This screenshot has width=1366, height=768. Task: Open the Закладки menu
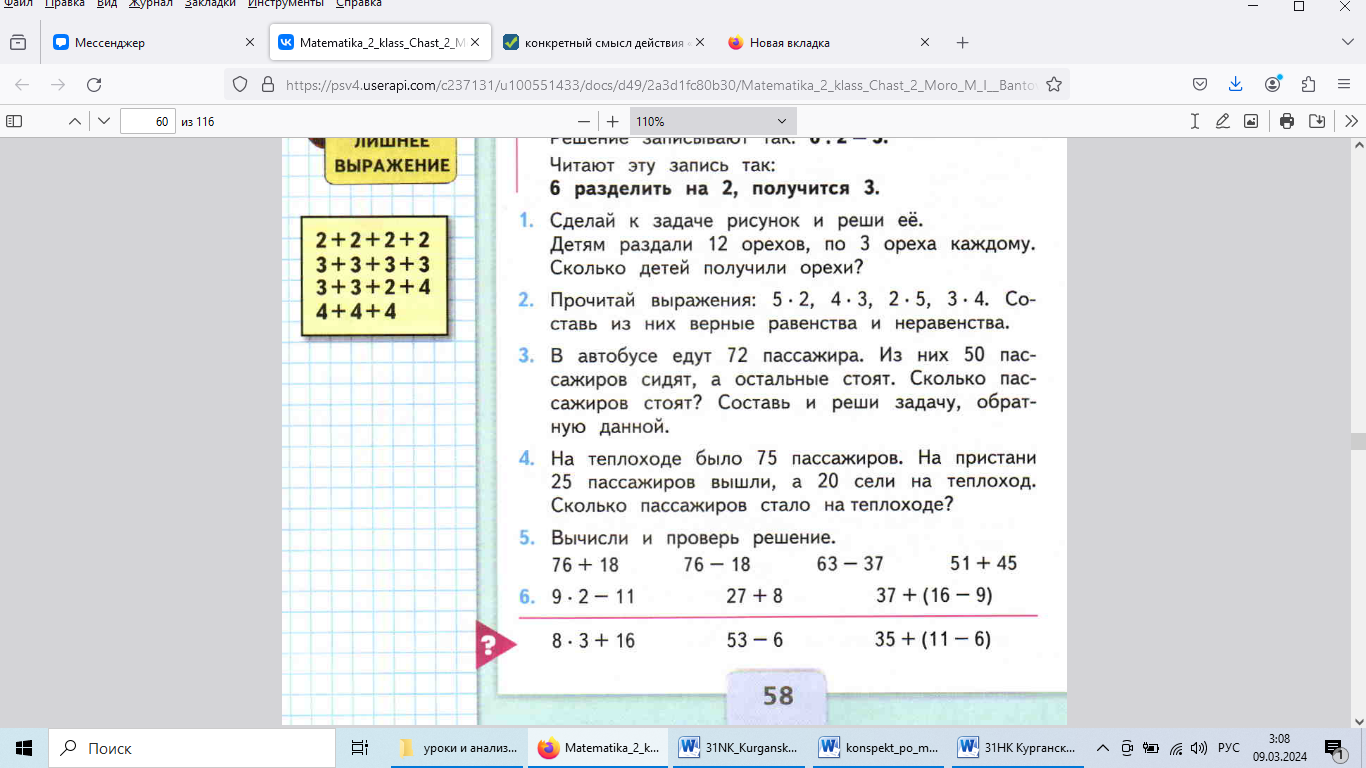pyautogui.click(x=210, y=4)
